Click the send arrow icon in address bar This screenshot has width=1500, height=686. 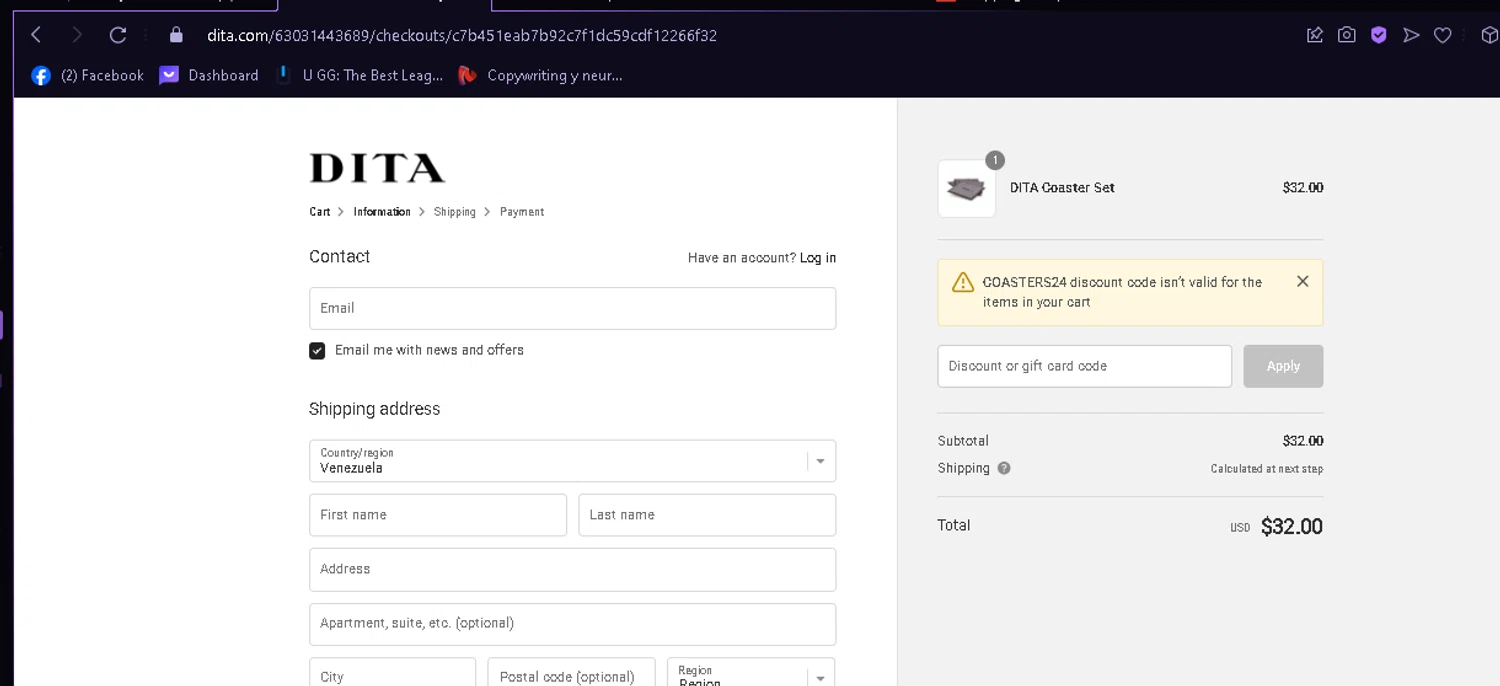coord(1411,35)
